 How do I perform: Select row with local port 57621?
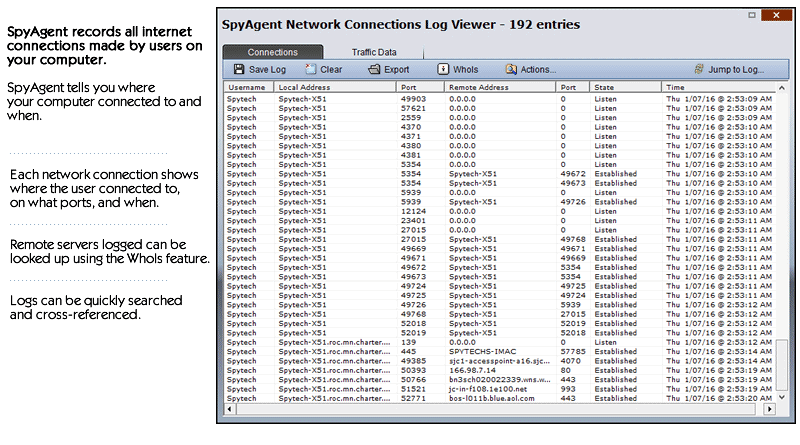pos(500,108)
